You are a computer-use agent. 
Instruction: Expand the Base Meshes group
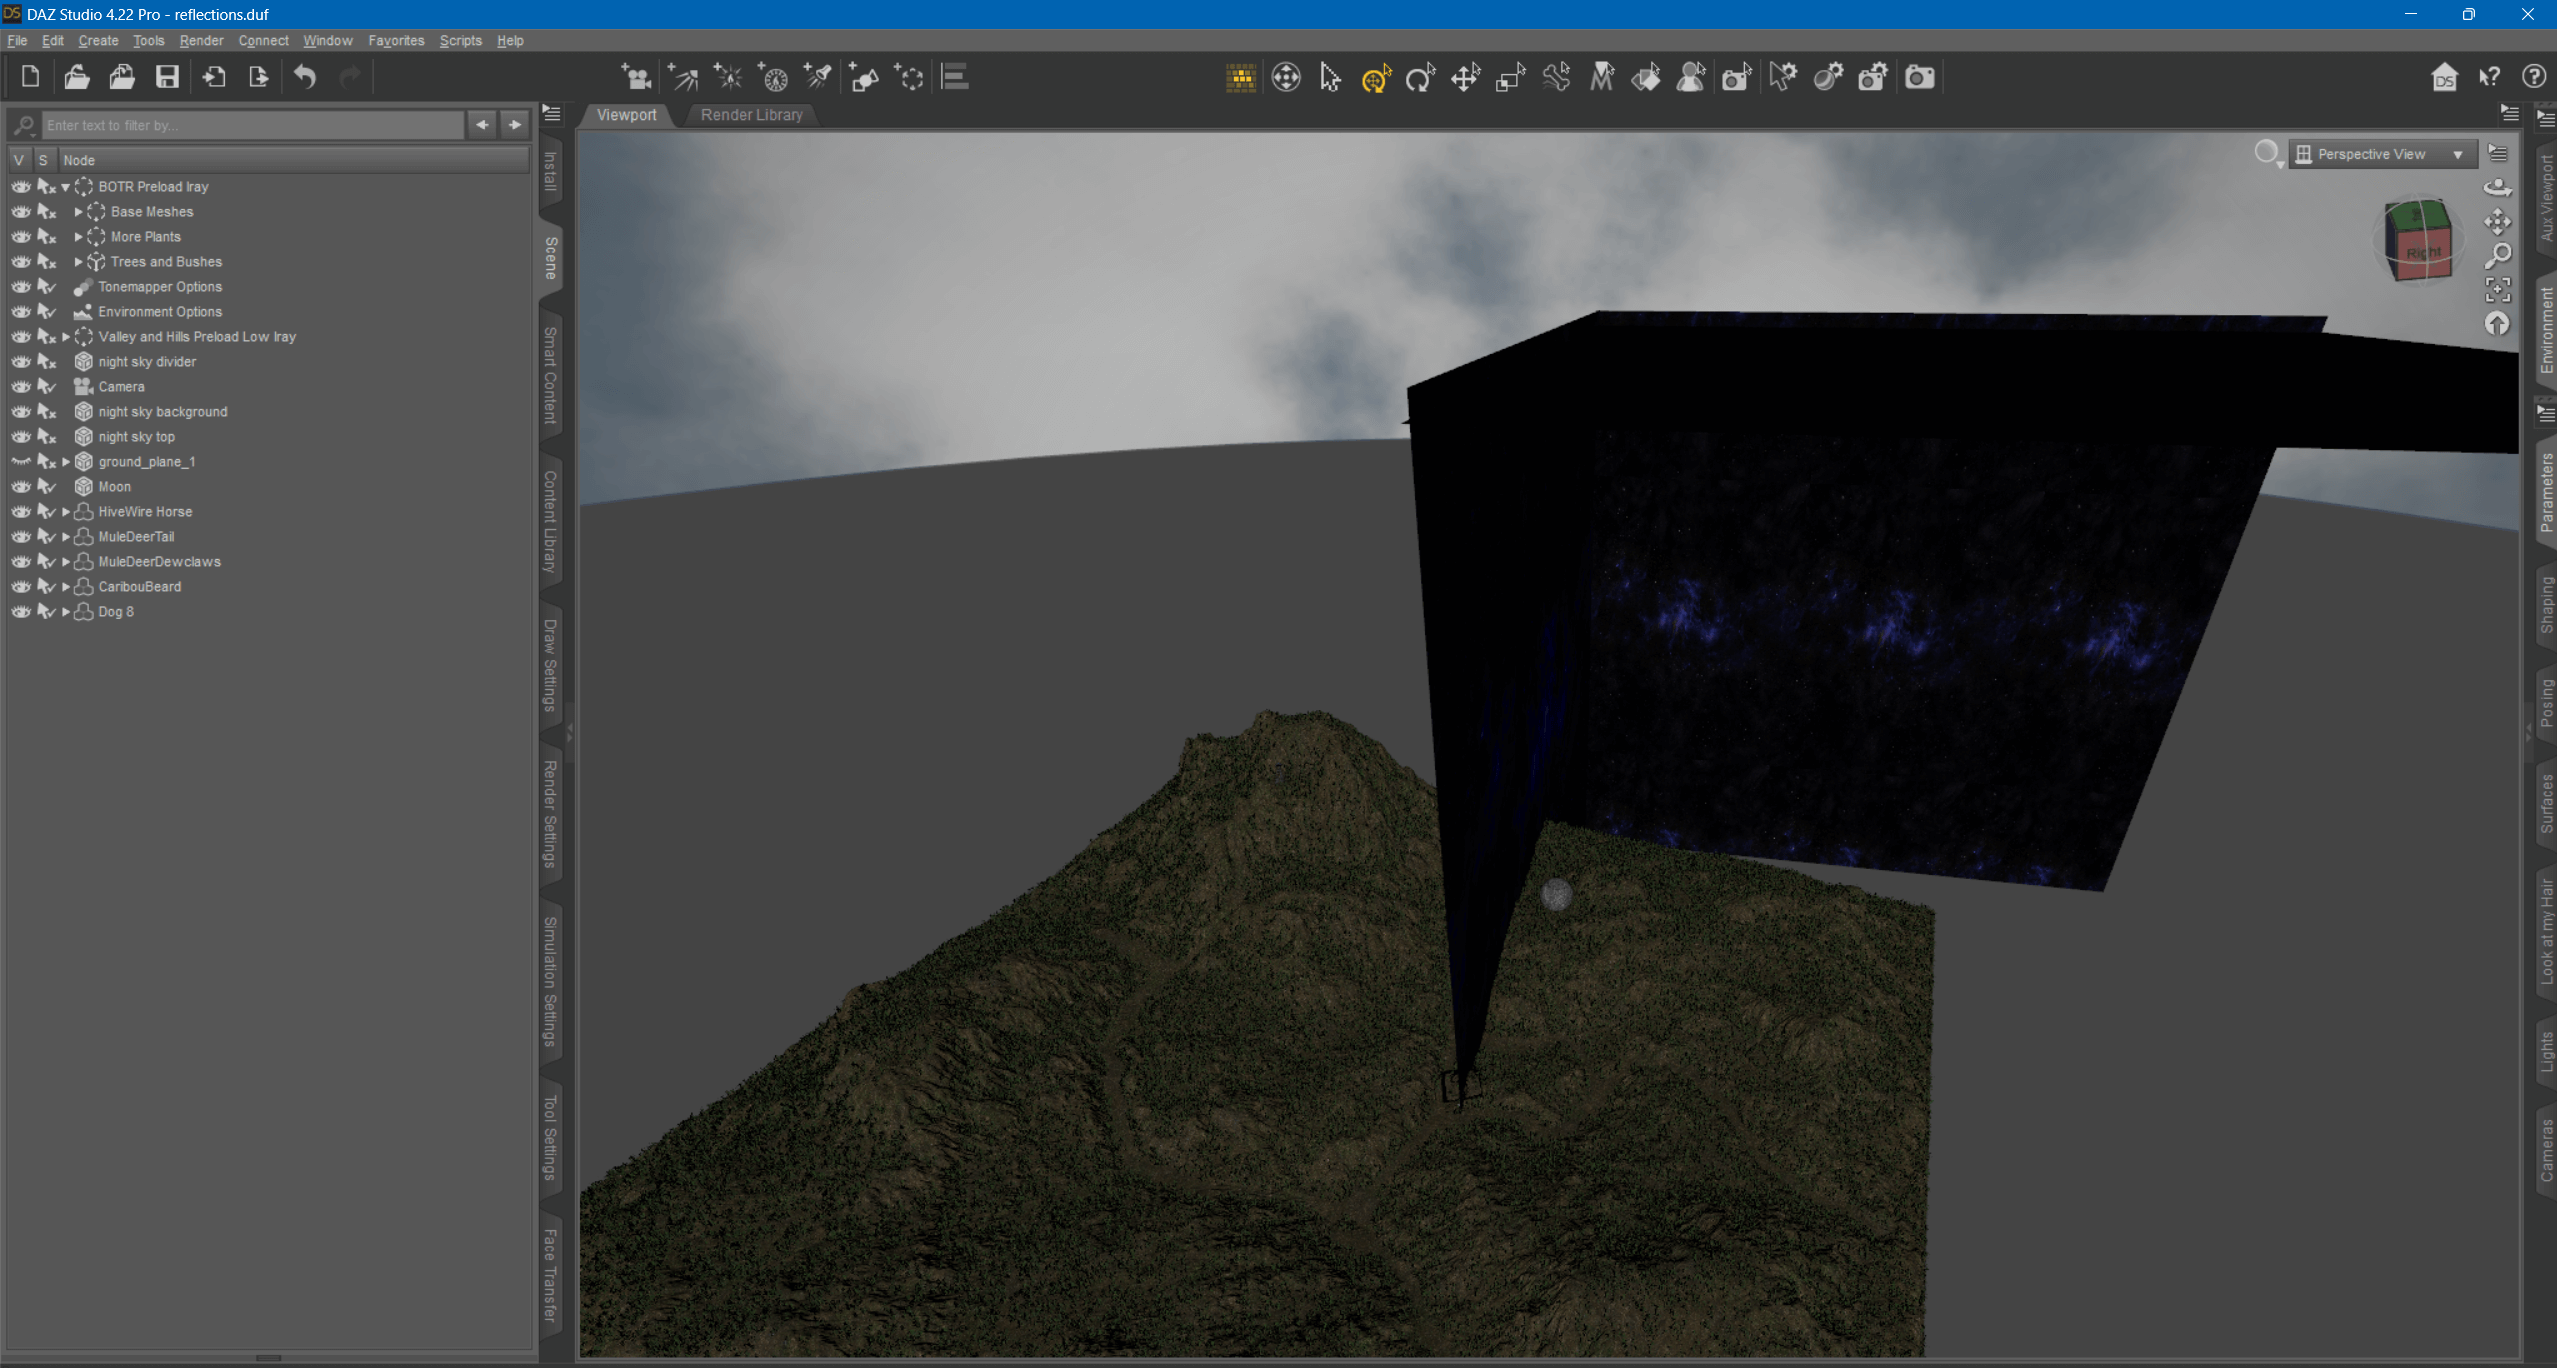coord(78,212)
